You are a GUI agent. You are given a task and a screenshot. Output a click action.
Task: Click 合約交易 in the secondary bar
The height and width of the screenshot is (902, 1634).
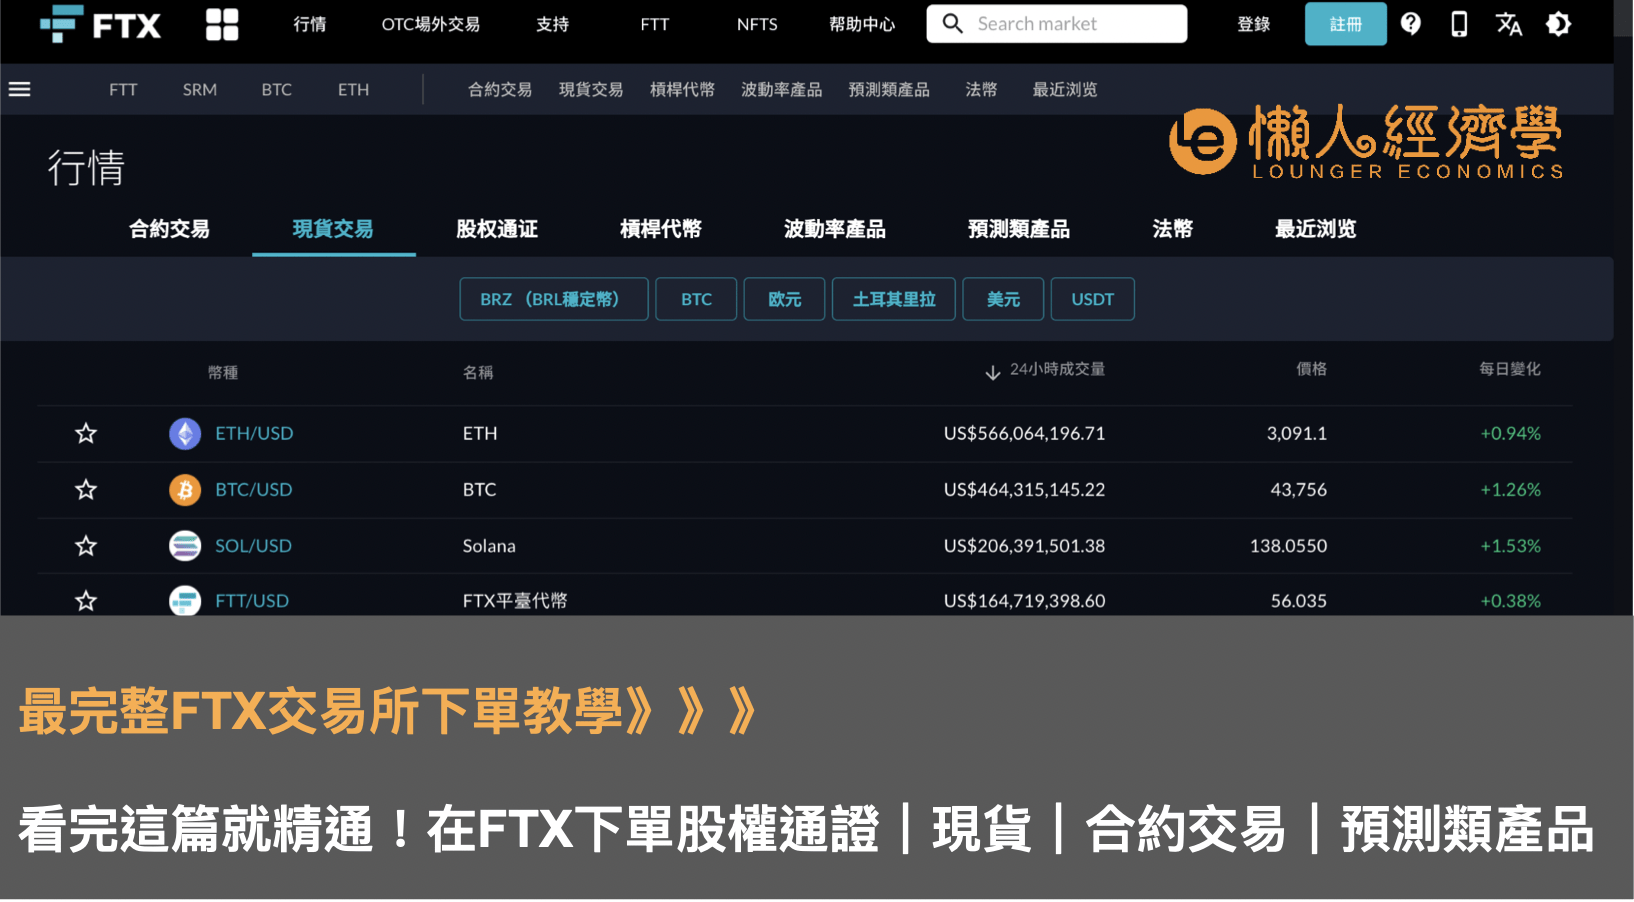[500, 89]
